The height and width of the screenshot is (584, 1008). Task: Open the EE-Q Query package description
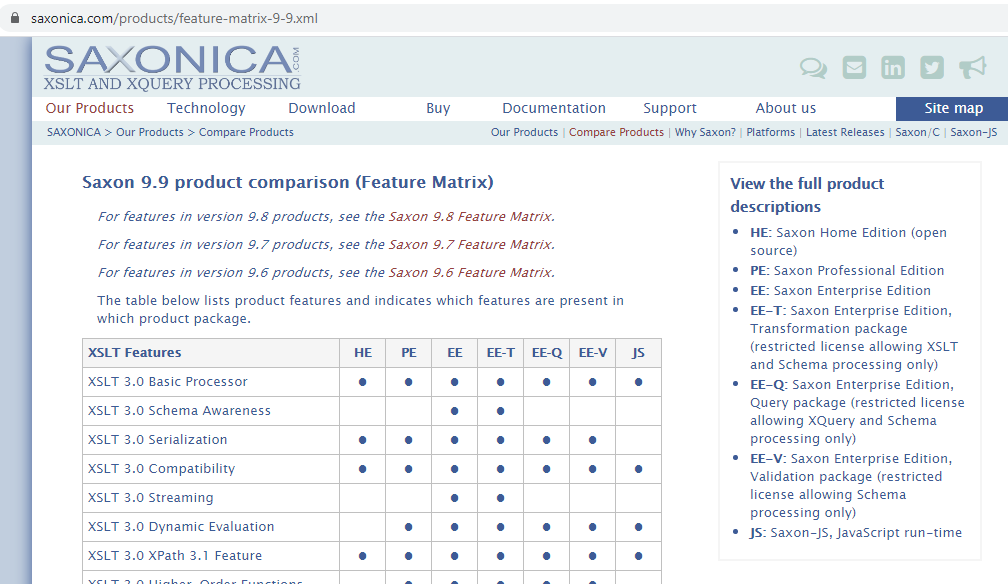point(858,412)
